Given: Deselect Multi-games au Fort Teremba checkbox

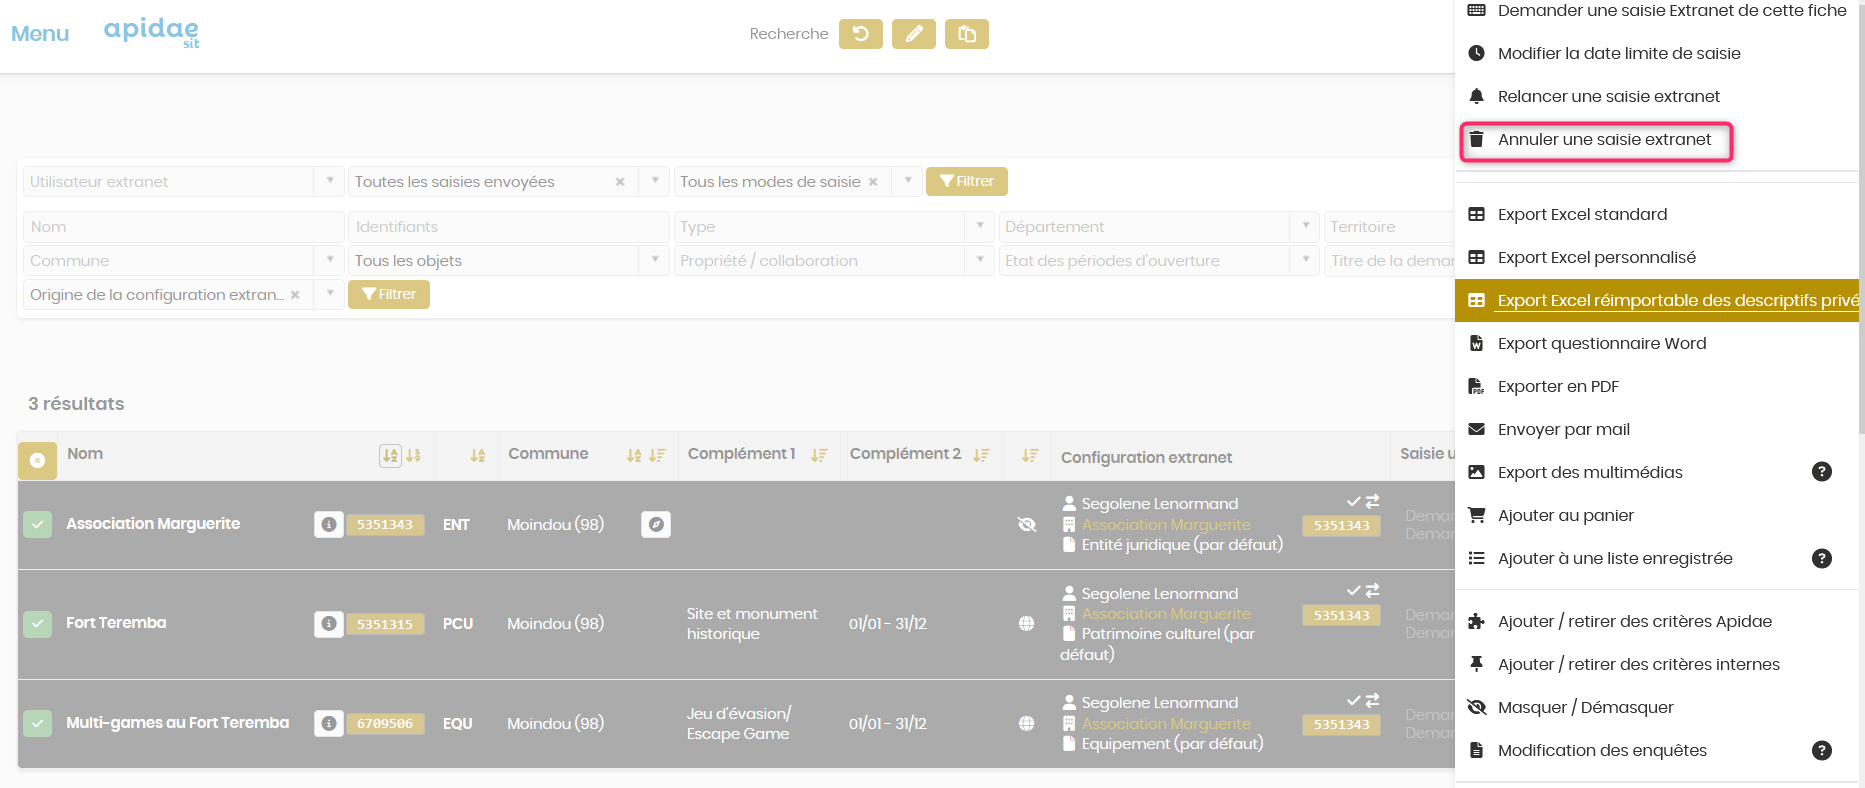Looking at the screenshot, I should point(38,723).
